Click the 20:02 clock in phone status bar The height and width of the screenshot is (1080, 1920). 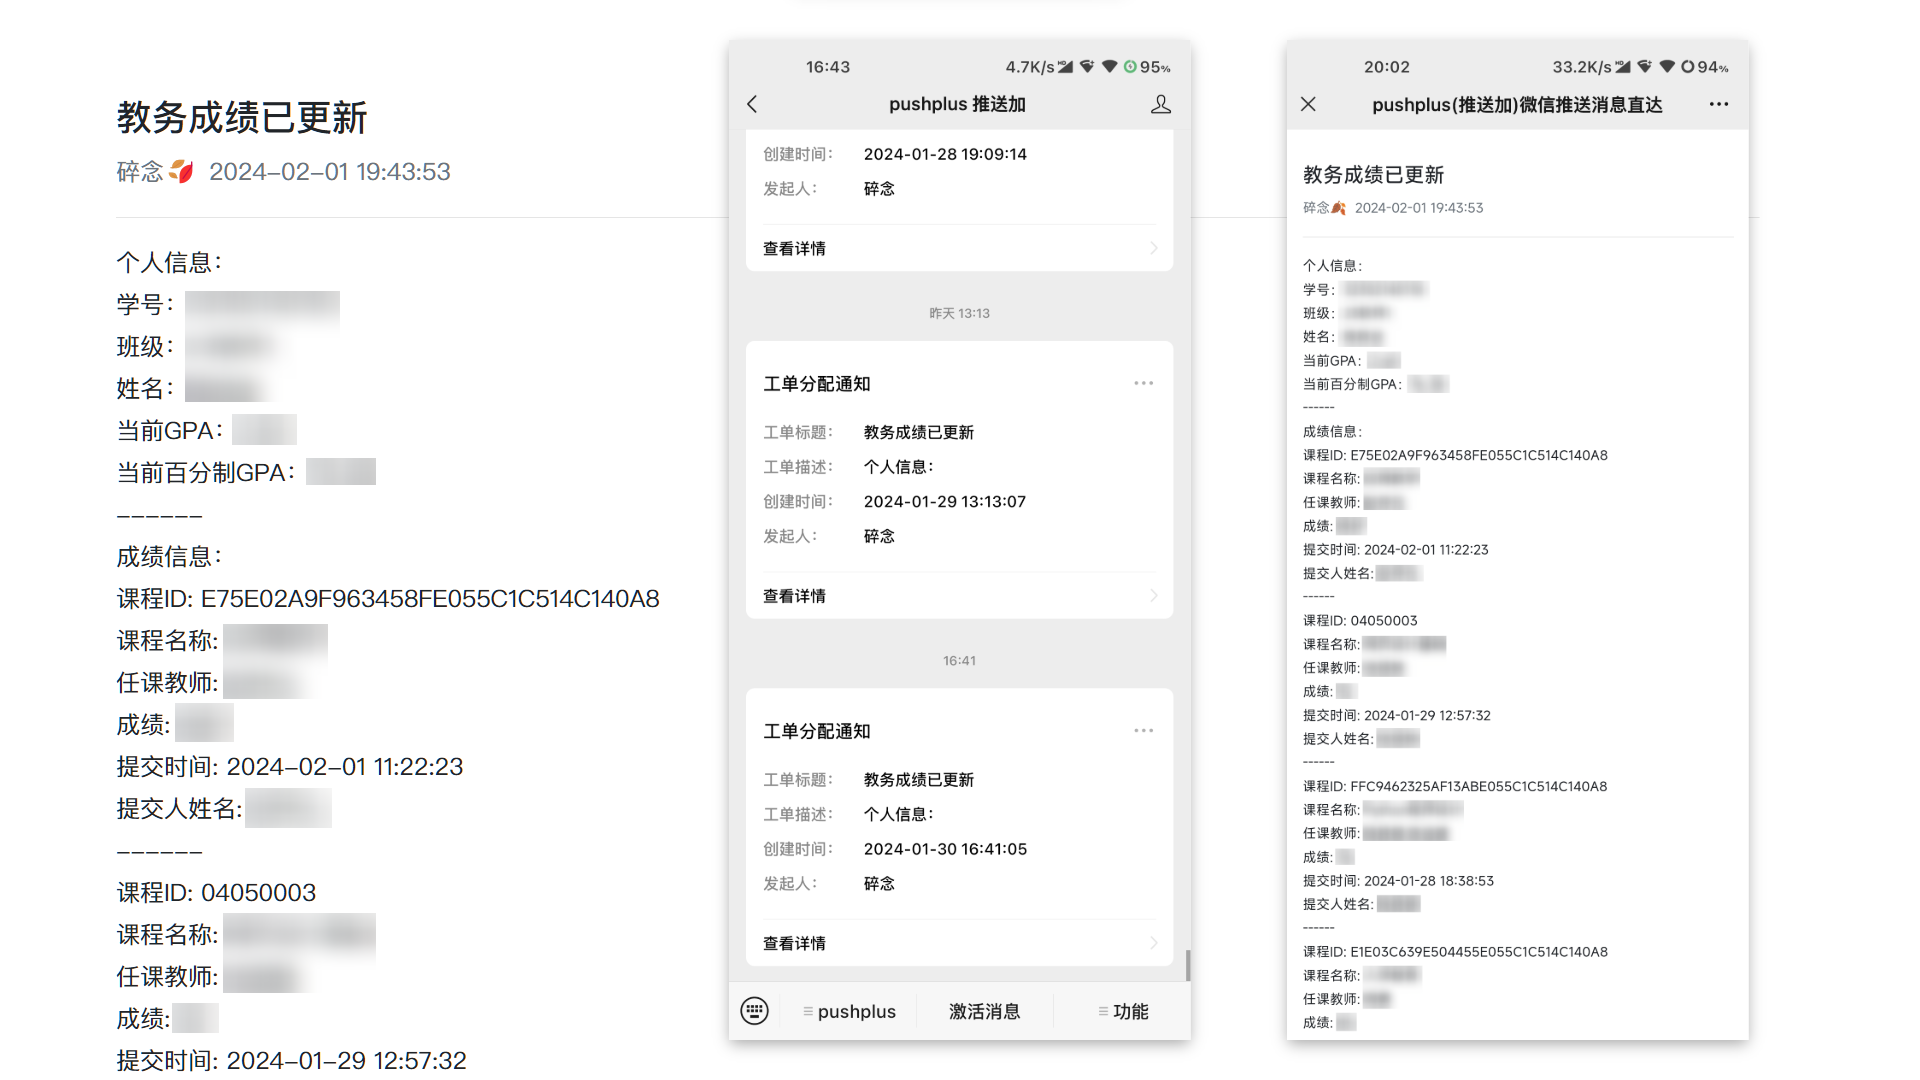point(1386,67)
